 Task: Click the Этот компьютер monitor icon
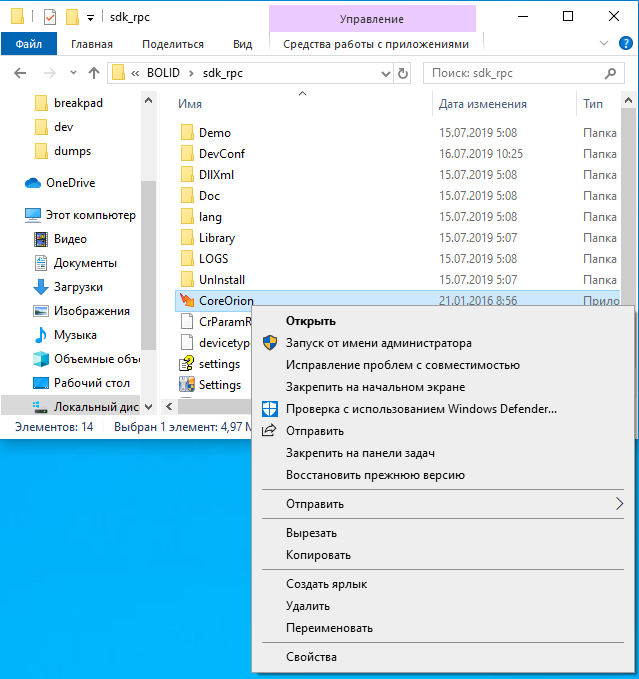coord(33,215)
